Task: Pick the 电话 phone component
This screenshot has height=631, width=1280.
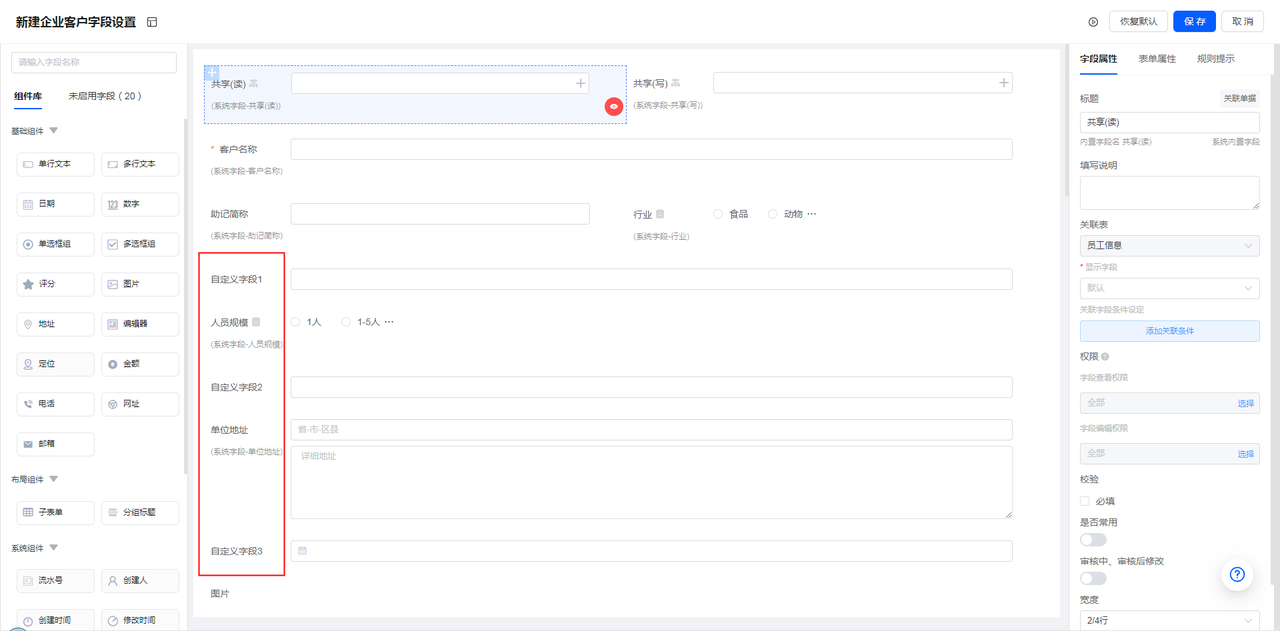Action: click(x=56, y=404)
